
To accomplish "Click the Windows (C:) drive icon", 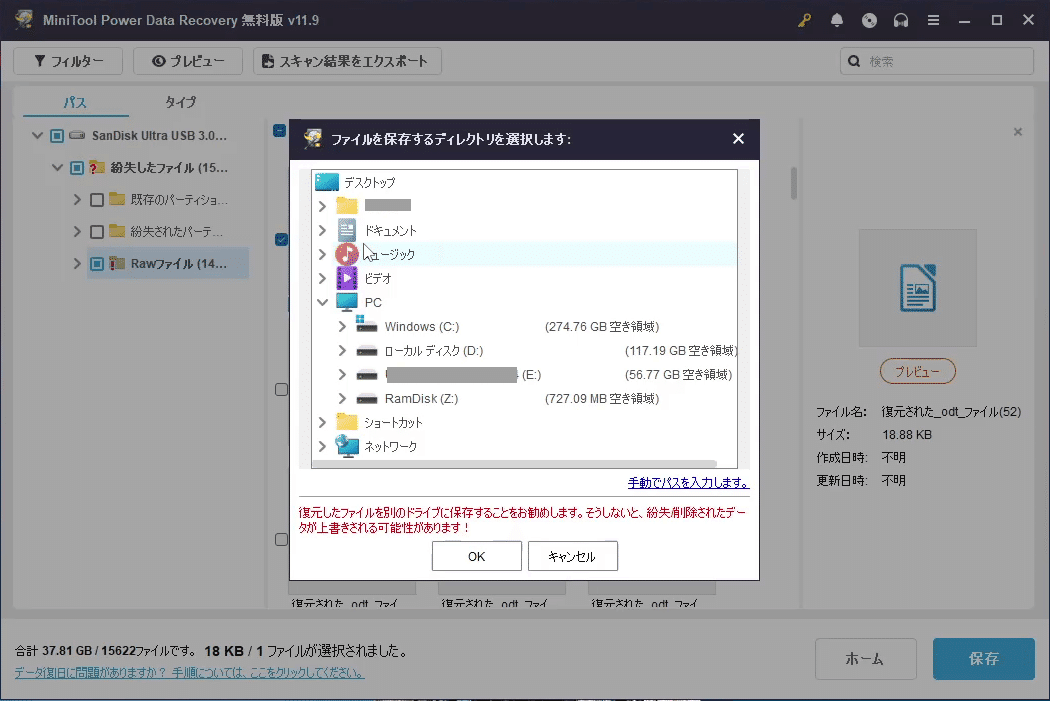I will (366, 325).
